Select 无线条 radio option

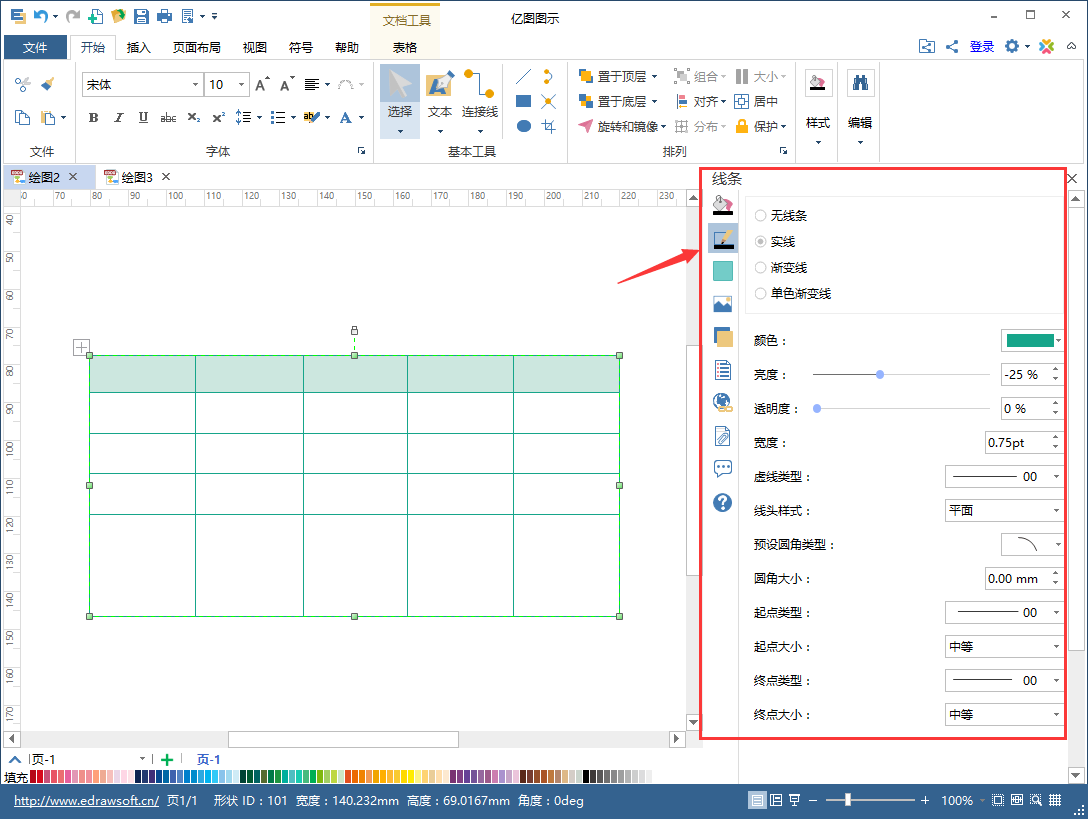tap(781, 216)
